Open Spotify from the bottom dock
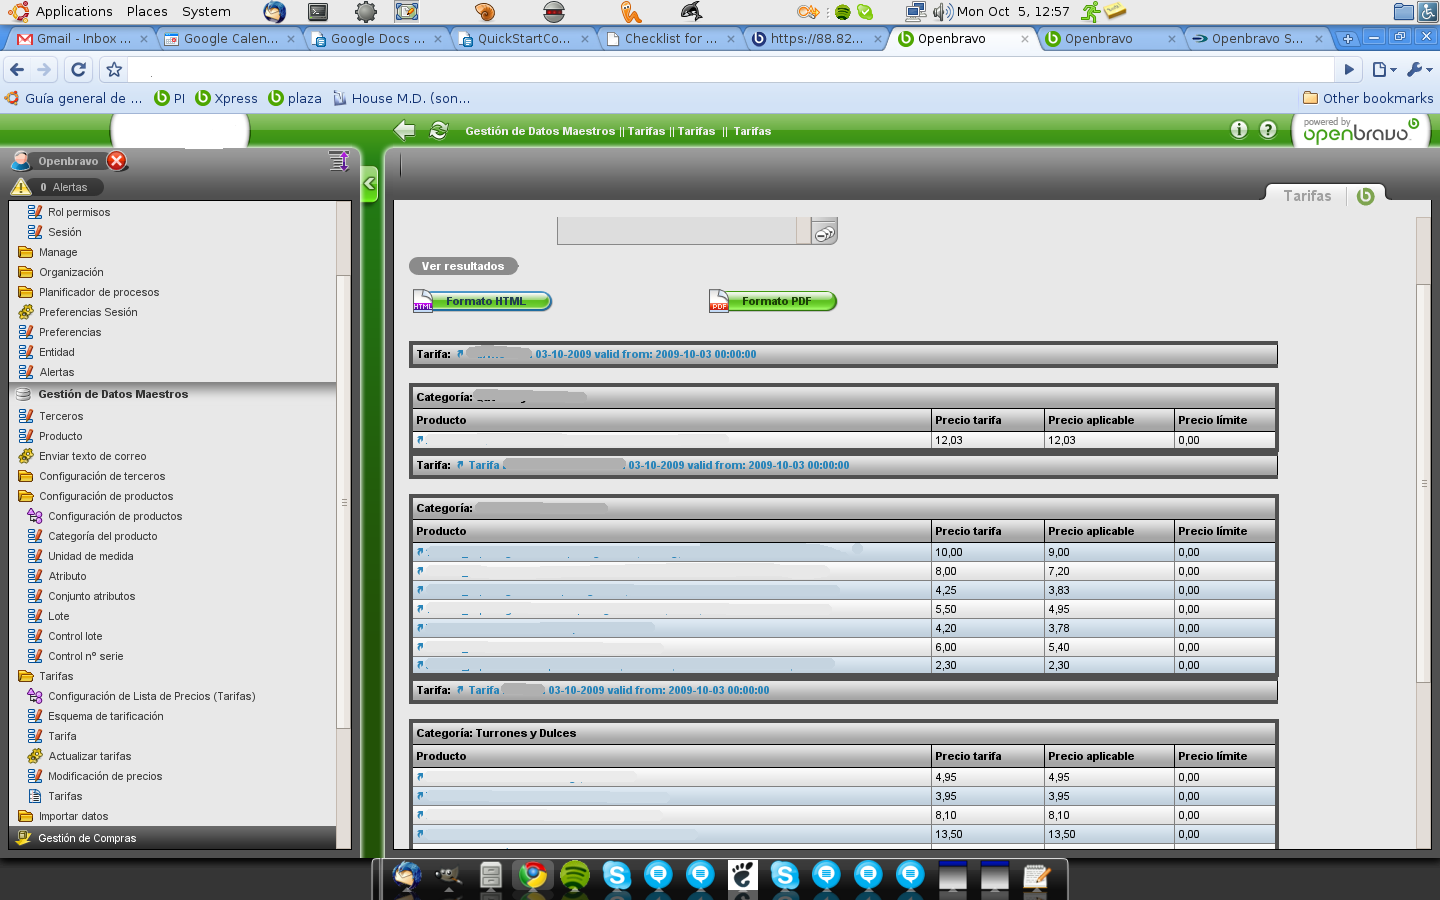The width and height of the screenshot is (1440, 900). point(574,877)
